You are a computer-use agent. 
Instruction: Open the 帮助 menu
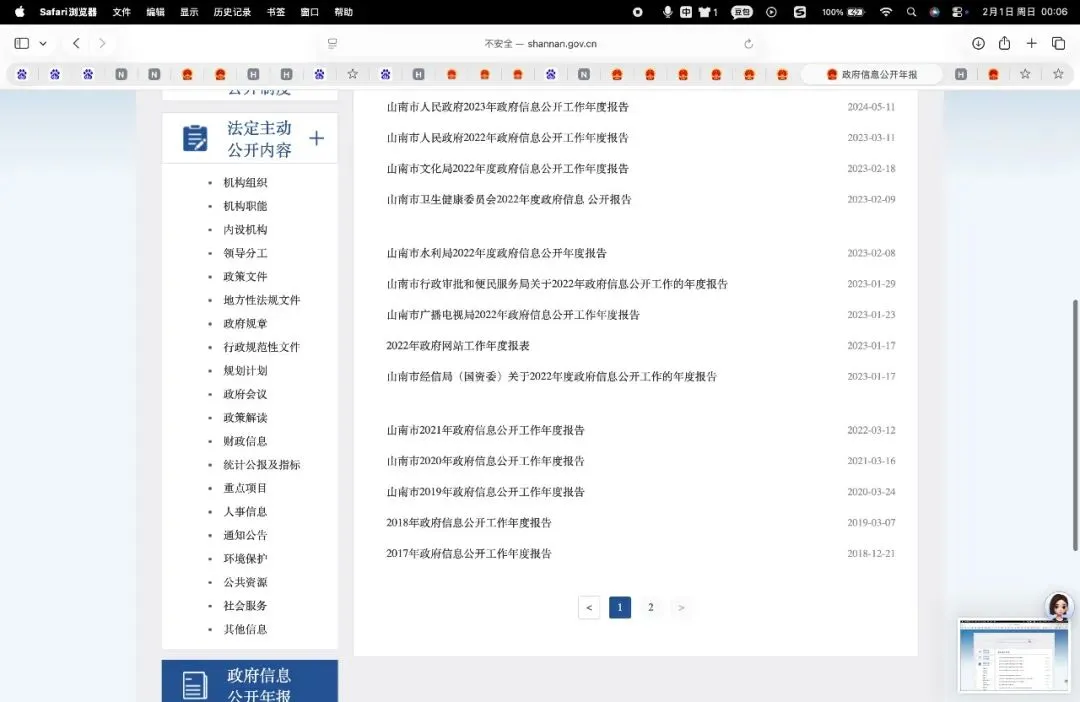[x=344, y=12]
